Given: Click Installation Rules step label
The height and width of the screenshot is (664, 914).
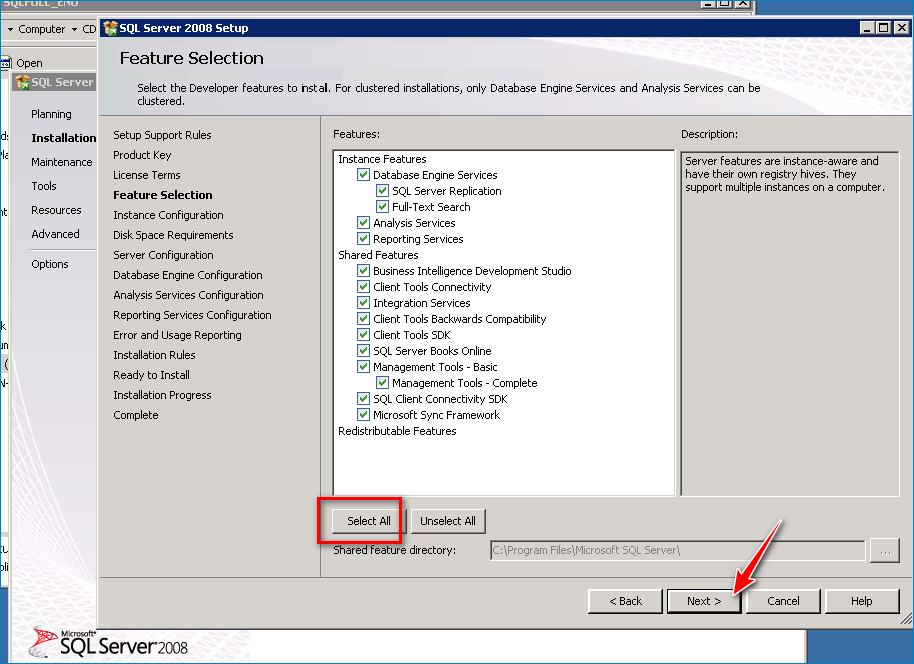Looking at the screenshot, I should 154,355.
